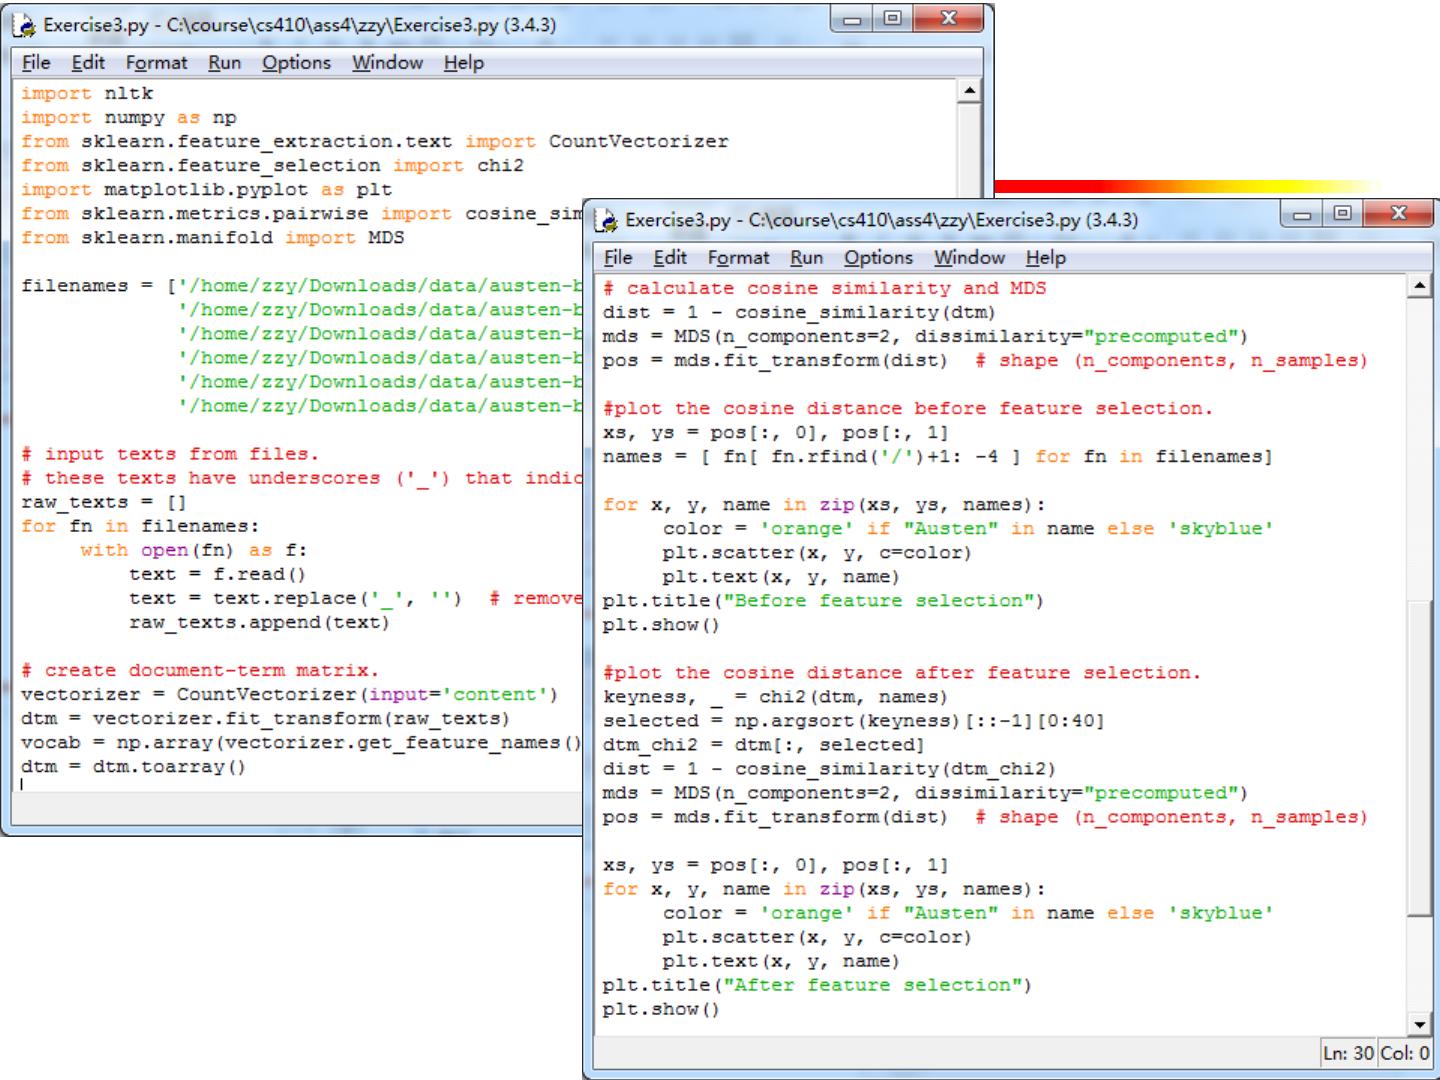The height and width of the screenshot is (1080, 1440).
Task: Maximize the back window showing the import statements
Action: pyautogui.click(x=892, y=19)
